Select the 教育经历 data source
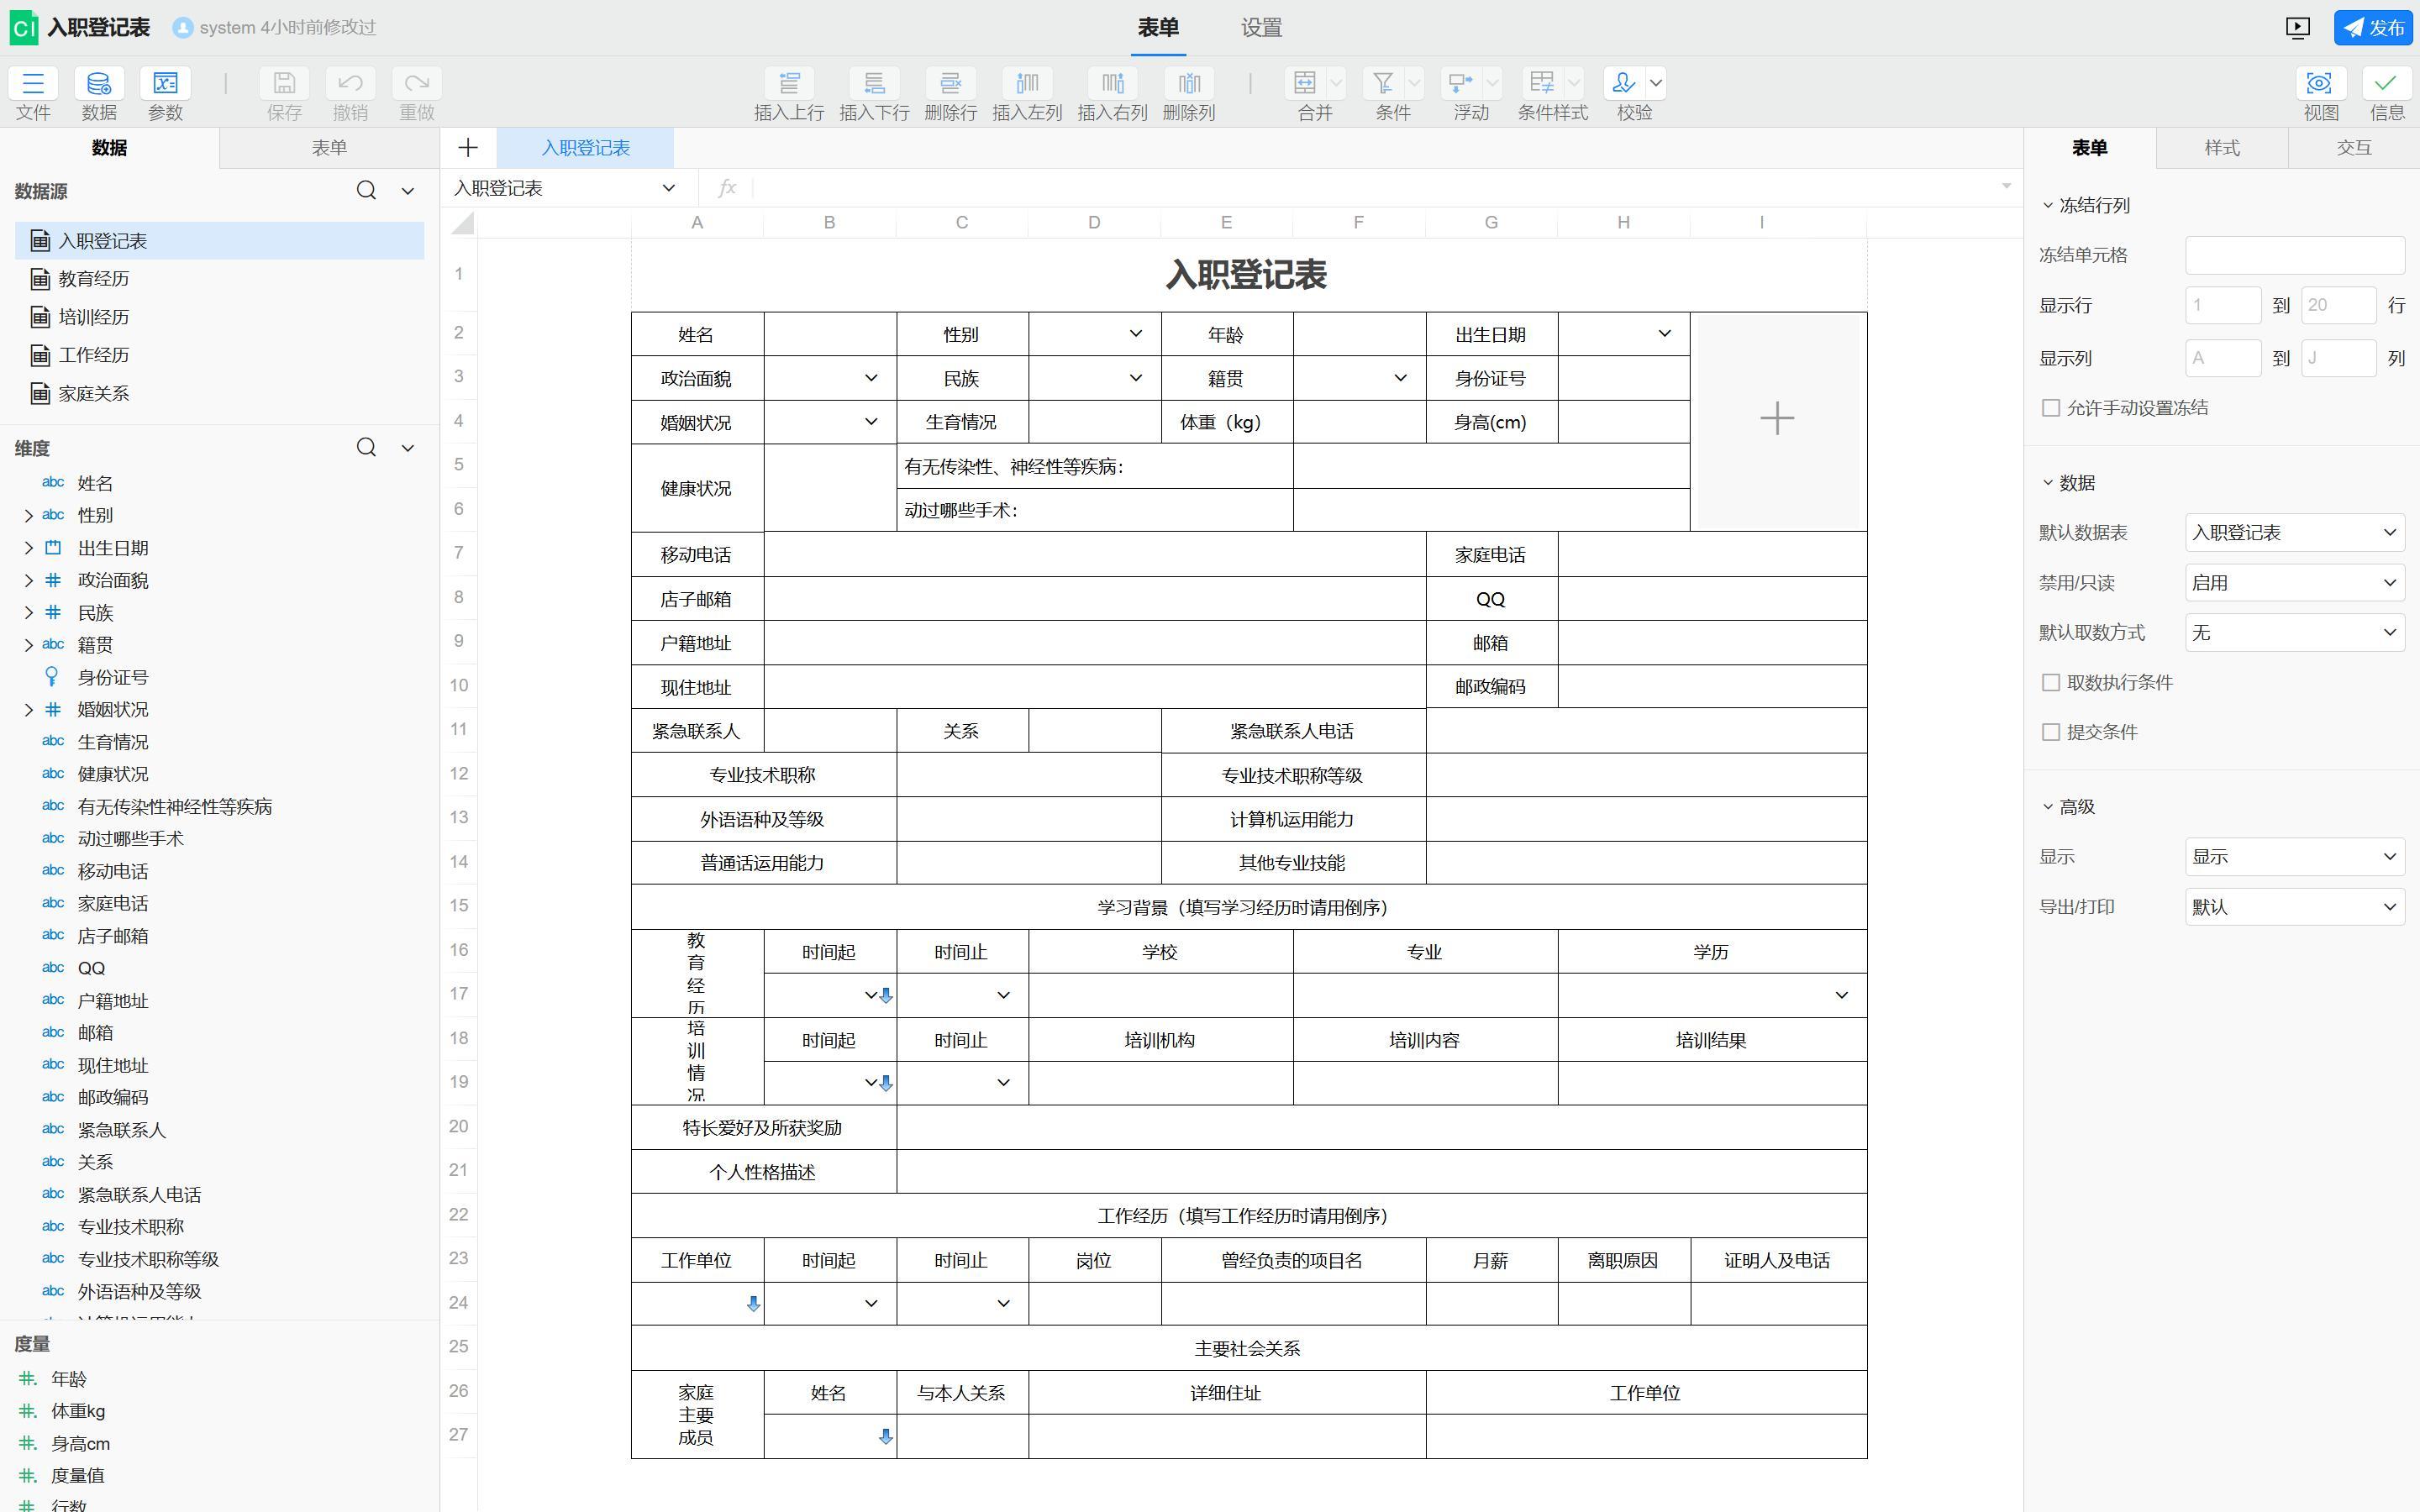The height and width of the screenshot is (1512, 2420). 93,279
